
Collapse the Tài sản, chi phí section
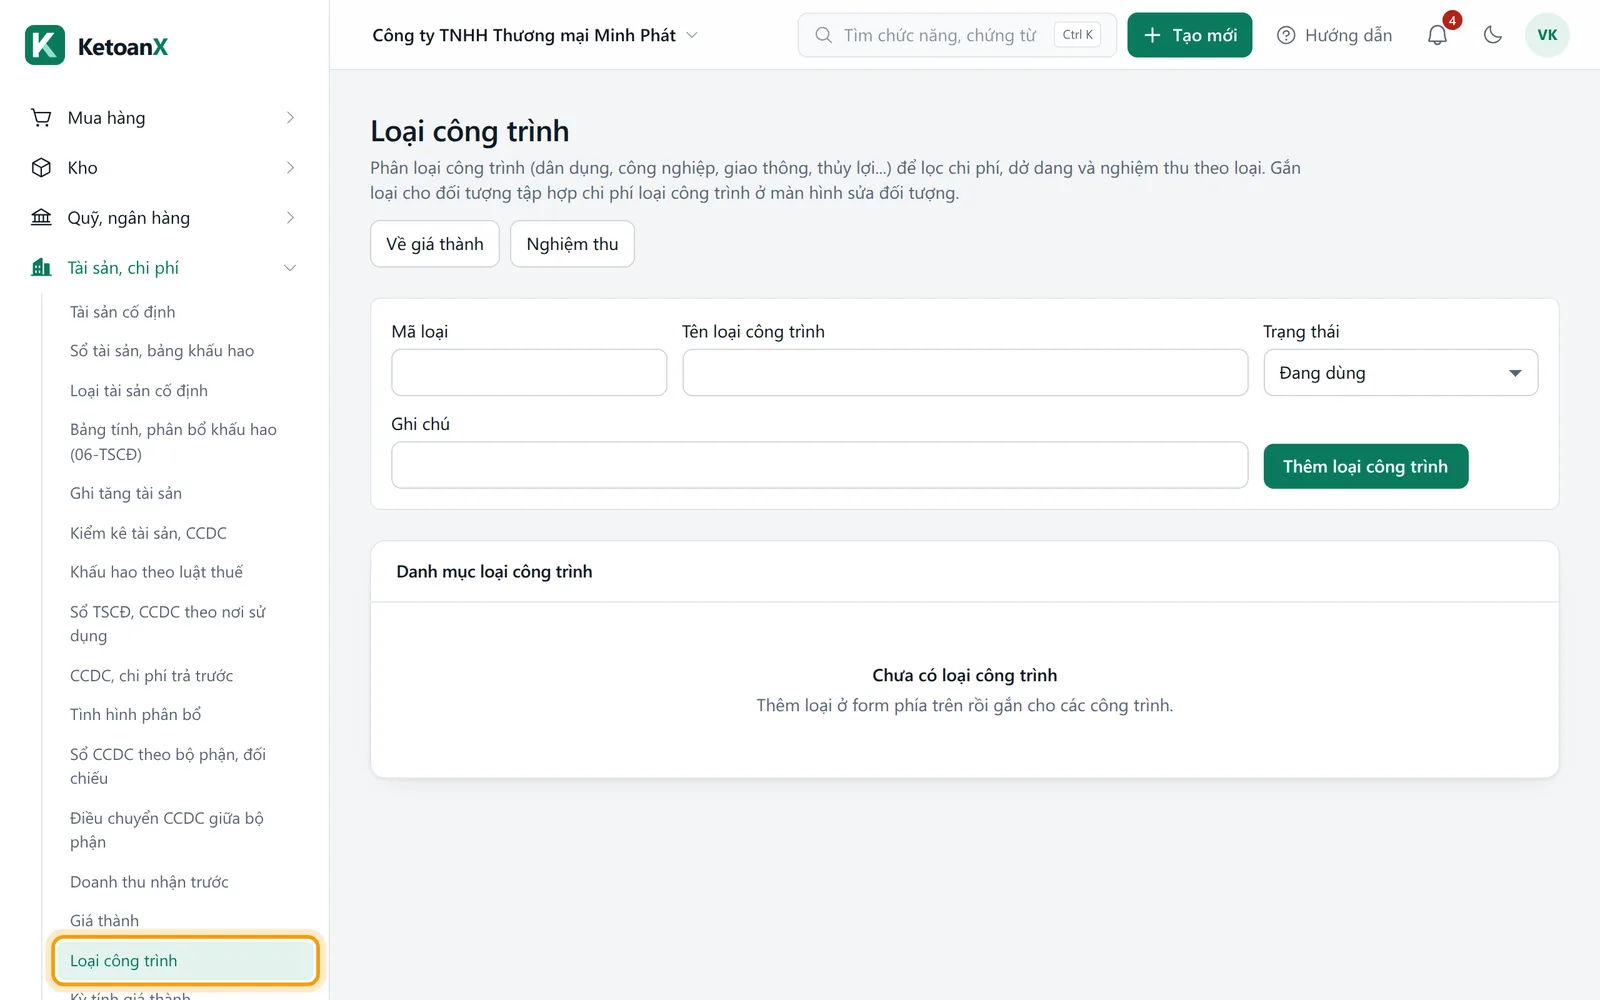290,268
